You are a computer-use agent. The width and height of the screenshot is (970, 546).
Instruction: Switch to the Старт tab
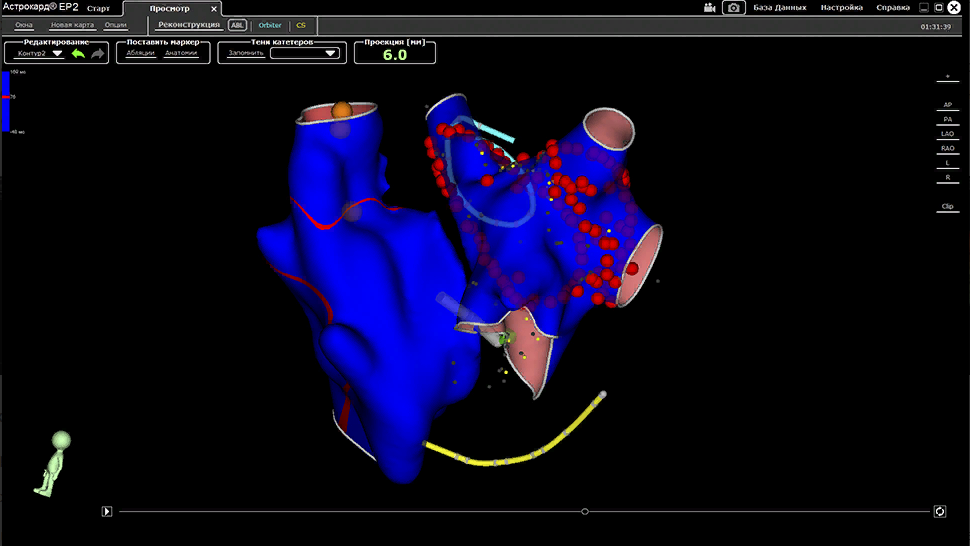[x=99, y=8]
